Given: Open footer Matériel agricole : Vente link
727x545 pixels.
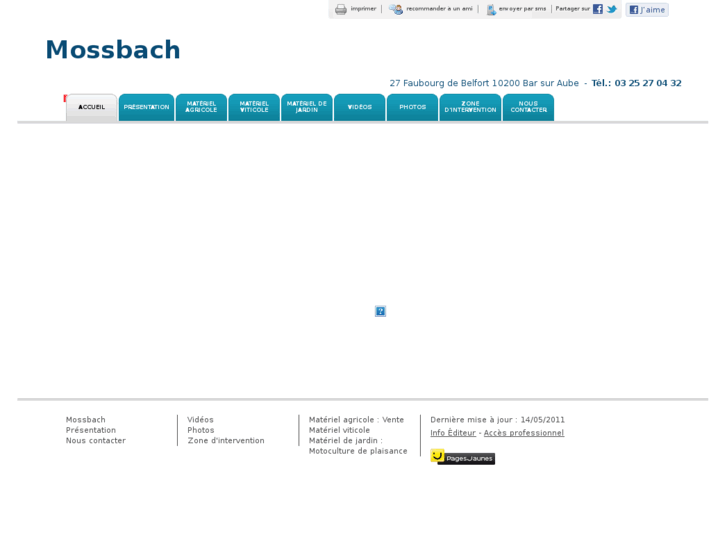Looking at the screenshot, I should [x=356, y=420].
